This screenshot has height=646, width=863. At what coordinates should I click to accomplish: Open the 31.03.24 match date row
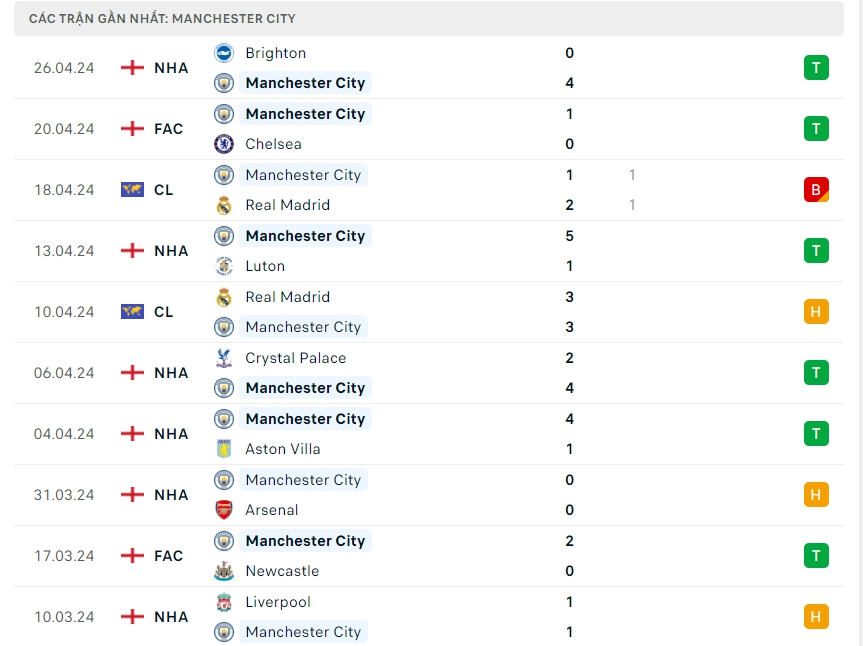coord(62,495)
